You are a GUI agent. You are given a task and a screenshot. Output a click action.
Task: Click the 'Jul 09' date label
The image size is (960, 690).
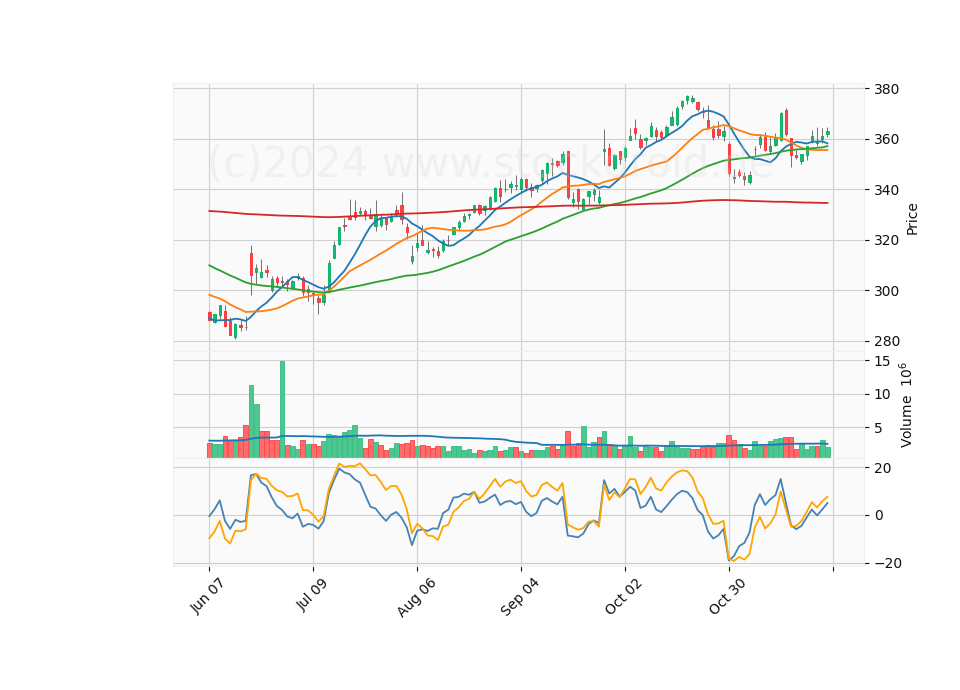(312, 595)
